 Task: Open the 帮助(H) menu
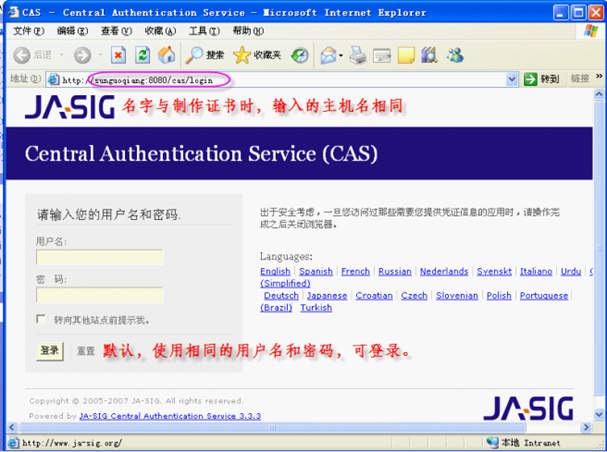coord(248,31)
